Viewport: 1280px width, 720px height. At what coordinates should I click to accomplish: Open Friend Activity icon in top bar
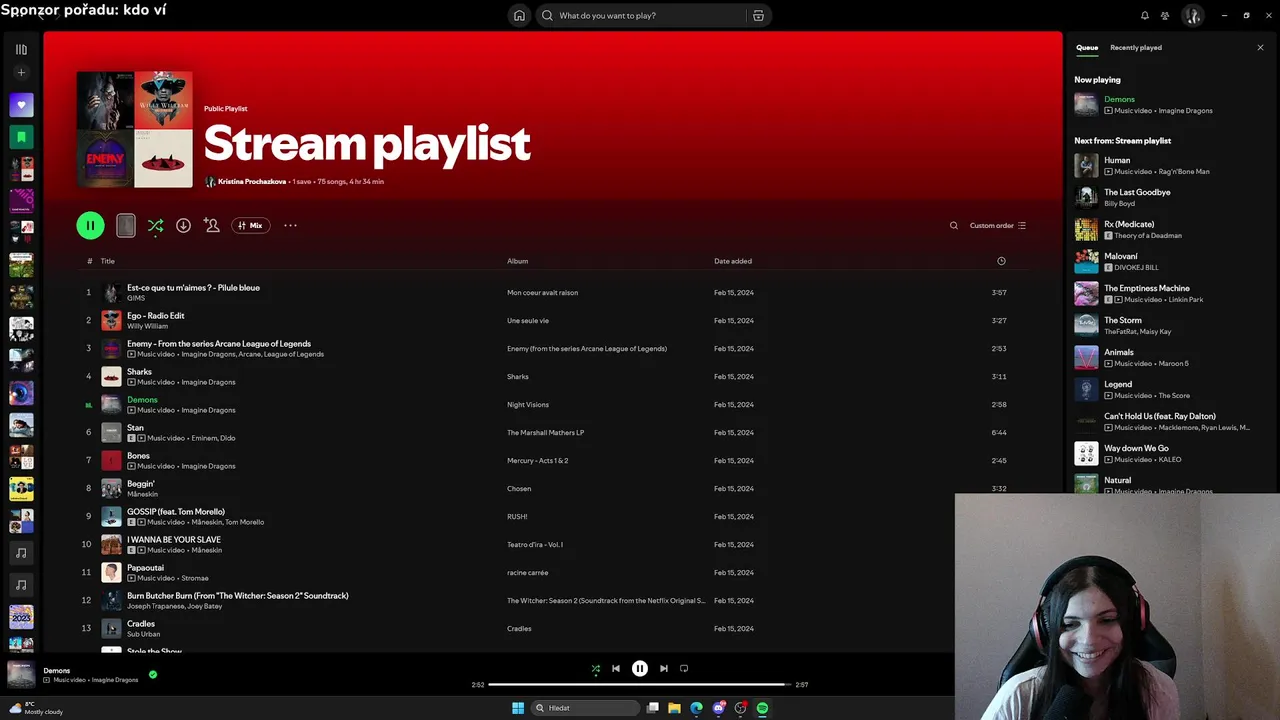(1165, 15)
